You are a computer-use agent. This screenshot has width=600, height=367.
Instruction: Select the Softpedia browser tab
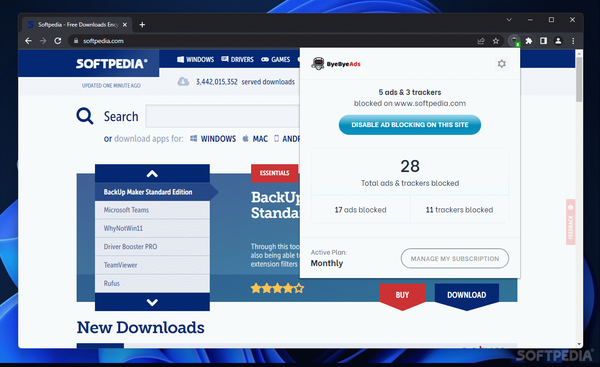[77, 25]
